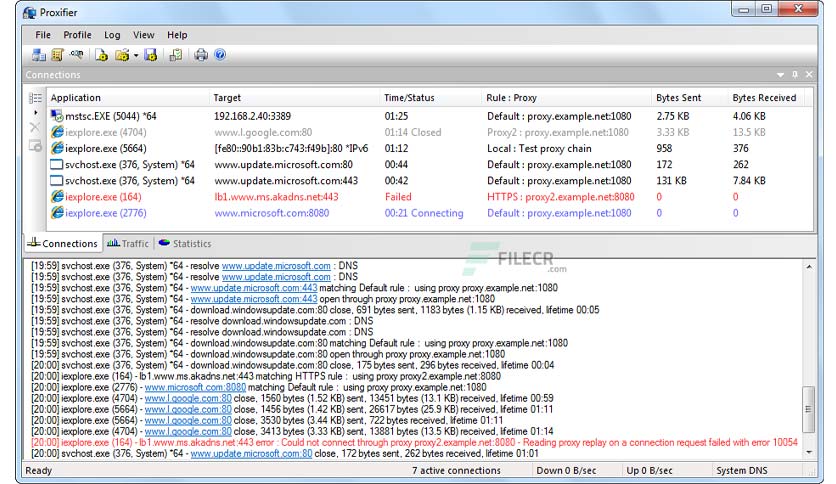The width and height of the screenshot is (836, 484).
Task: Open www.l.google.com:80 link with lifetime 00:59
Action: pos(188,398)
